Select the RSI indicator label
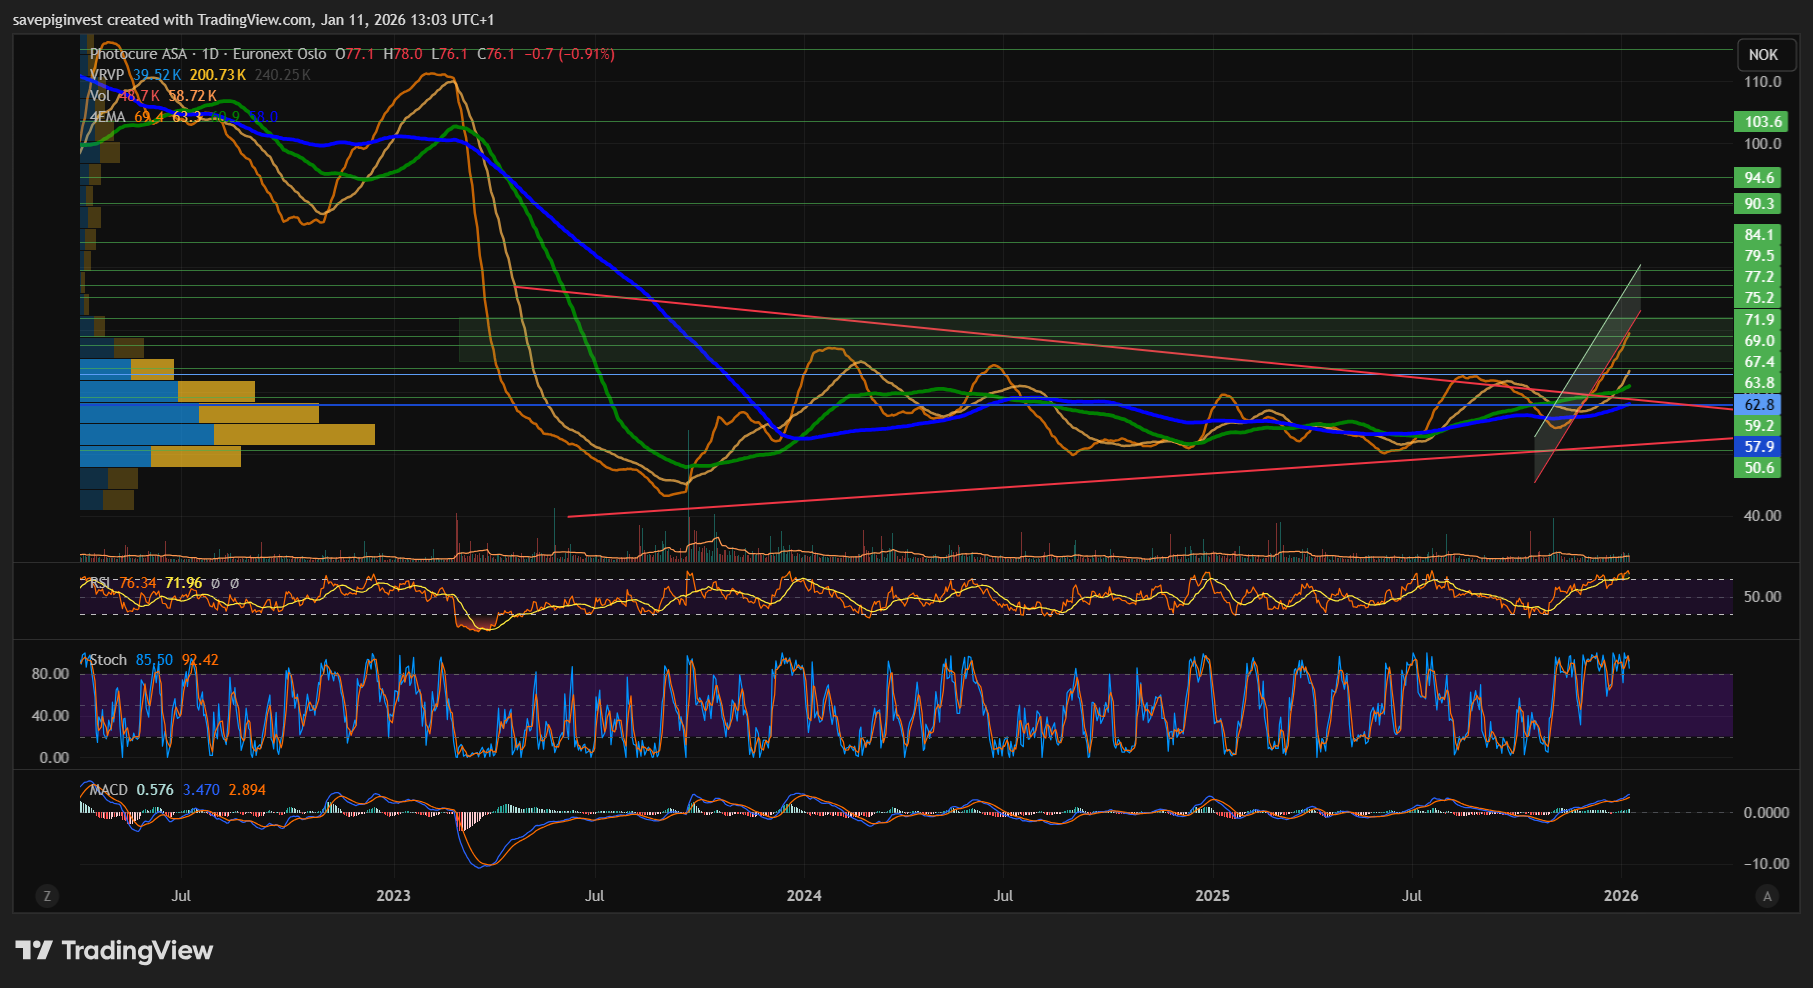 point(100,583)
